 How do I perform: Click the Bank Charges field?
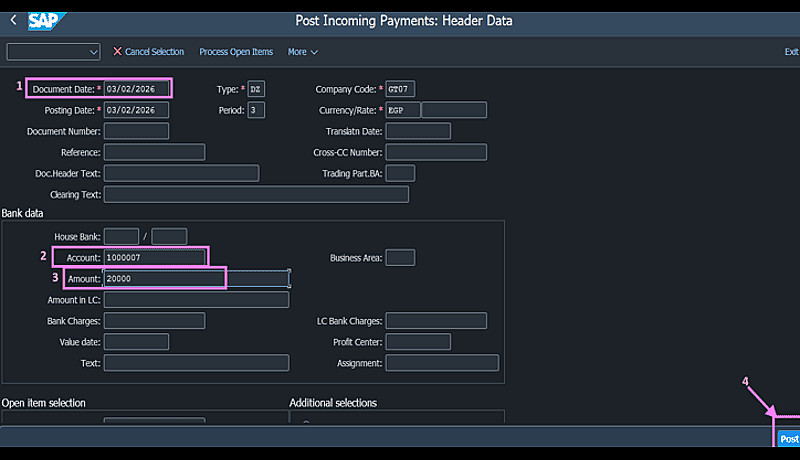click(x=155, y=321)
